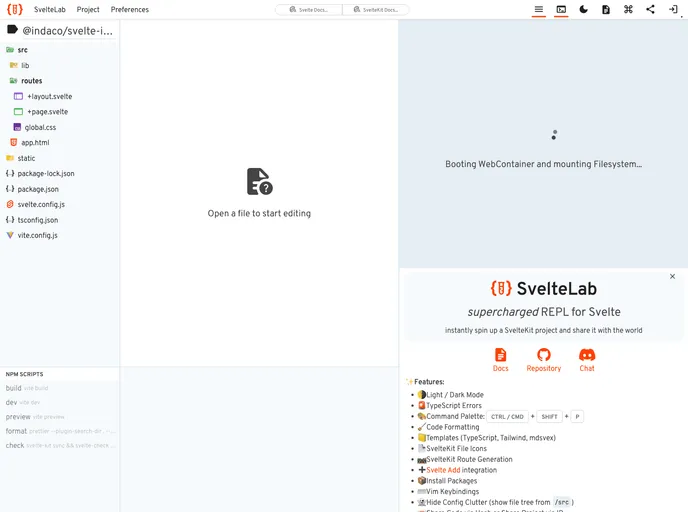The height and width of the screenshot is (512, 688).
Task: Click the Light / Dark Mode feature text
Action: (455, 395)
